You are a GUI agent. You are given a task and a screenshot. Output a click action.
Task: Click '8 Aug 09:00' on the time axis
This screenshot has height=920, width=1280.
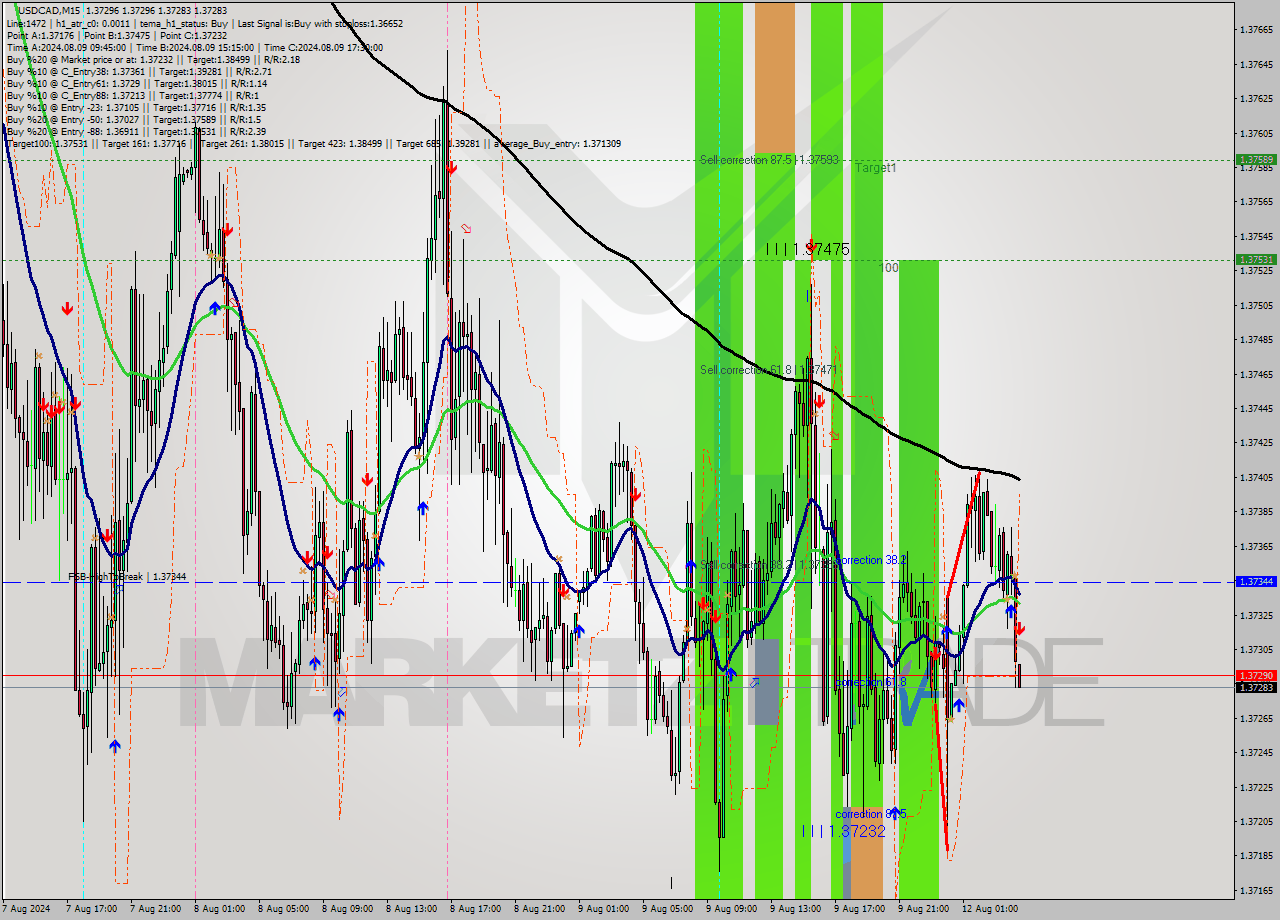(347, 909)
